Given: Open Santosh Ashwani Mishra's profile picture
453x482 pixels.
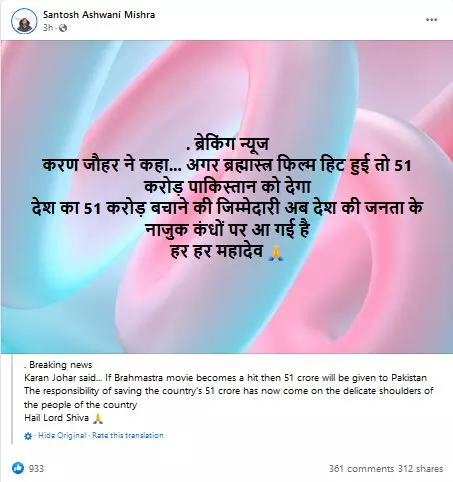Looking at the screenshot, I should pyautogui.click(x=24, y=21).
